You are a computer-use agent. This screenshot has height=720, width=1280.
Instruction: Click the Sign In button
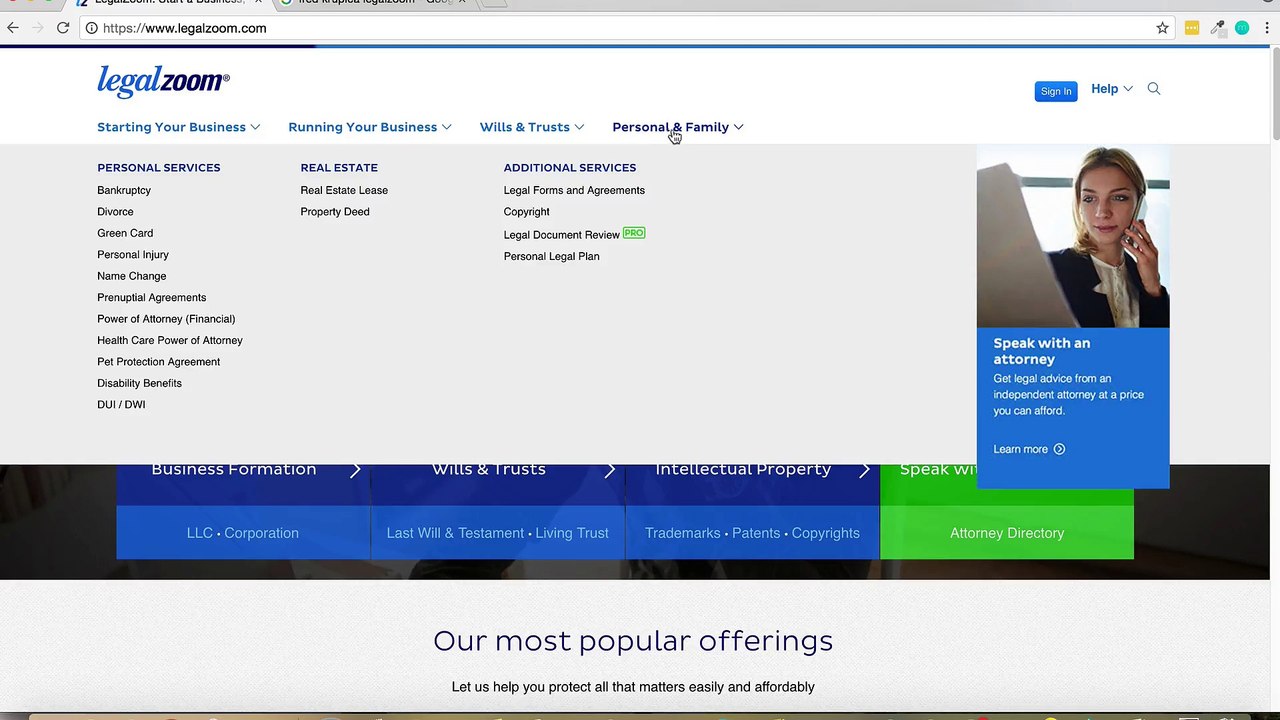(1056, 91)
